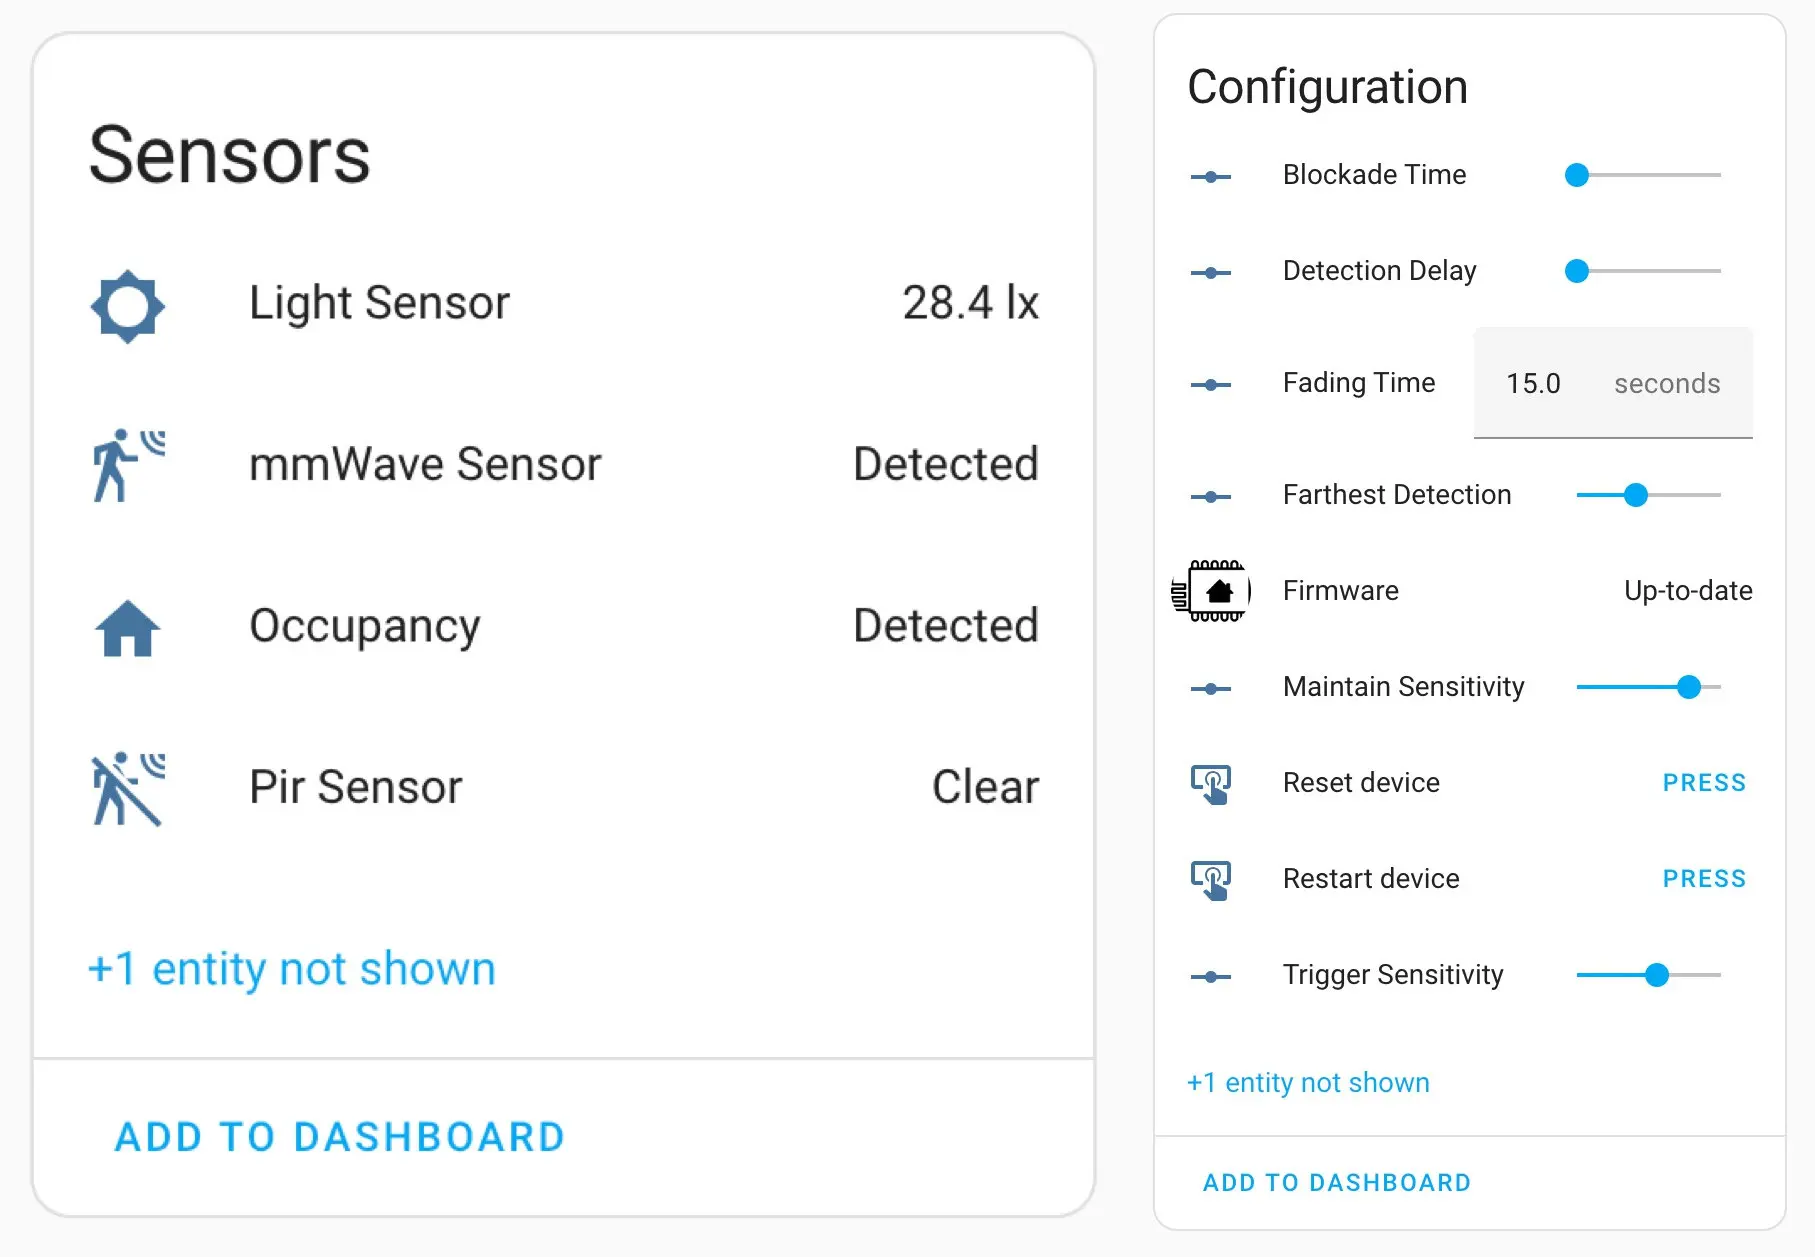
Task: Select the Fading Time seconds input field
Action: [x=1612, y=383]
